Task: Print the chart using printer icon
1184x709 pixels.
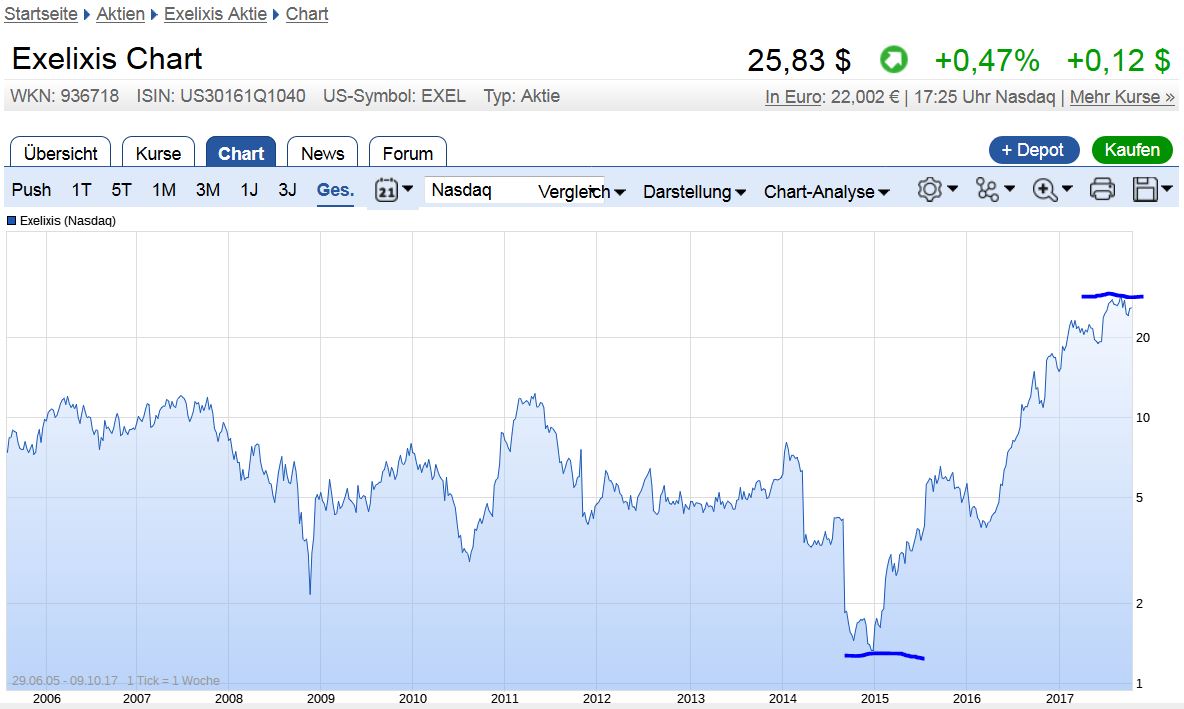Action: pos(1102,190)
